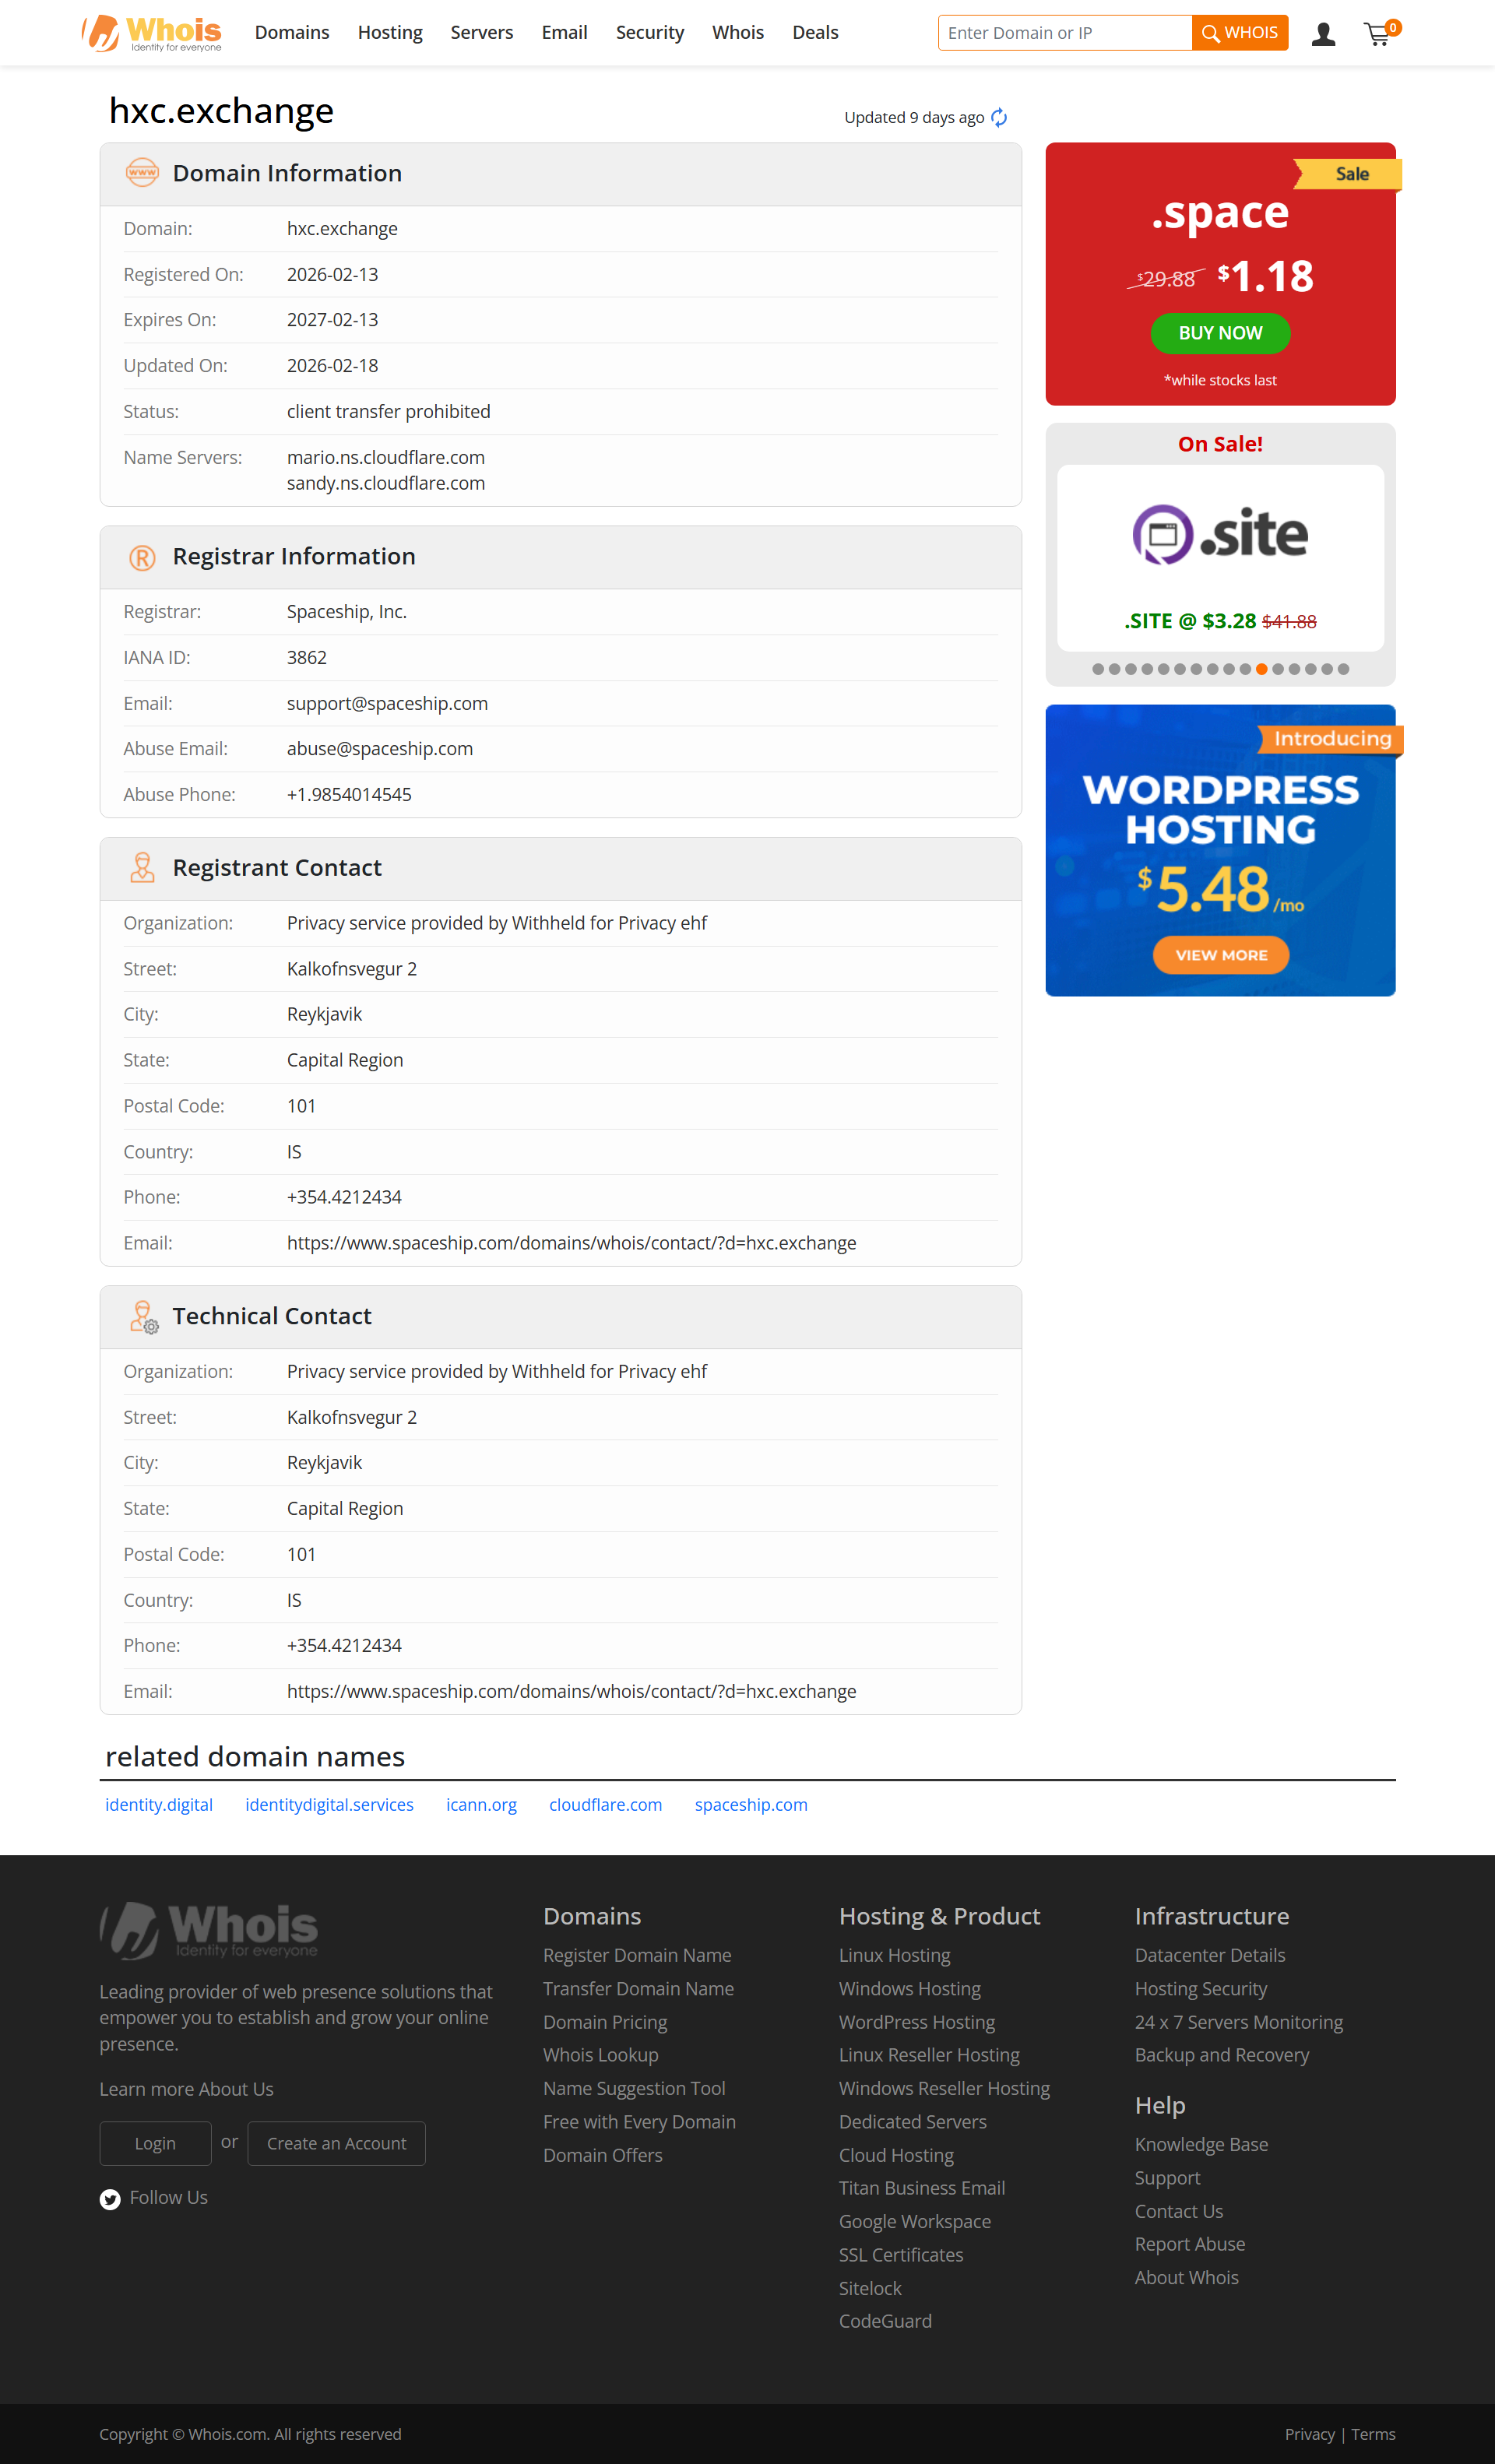Viewport: 1495px width, 2464px height.
Task: Open Register Domain Name footer link
Action: (x=637, y=1956)
